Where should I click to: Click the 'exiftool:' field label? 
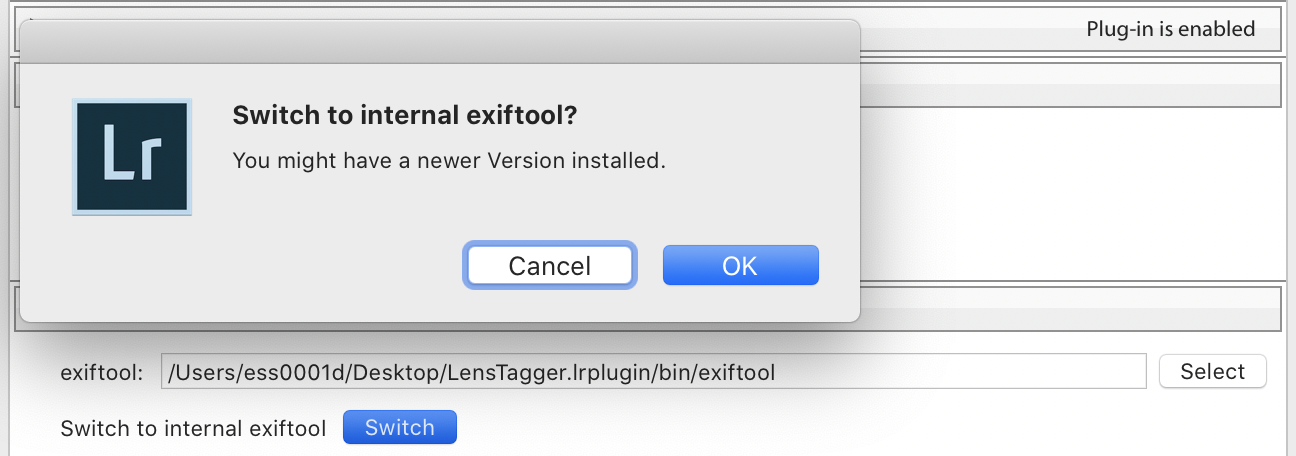click(x=102, y=373)
